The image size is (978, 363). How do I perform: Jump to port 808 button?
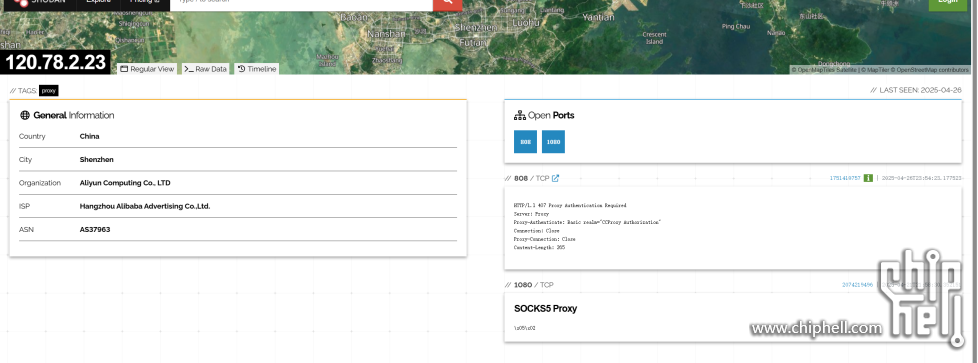(525, 142)
